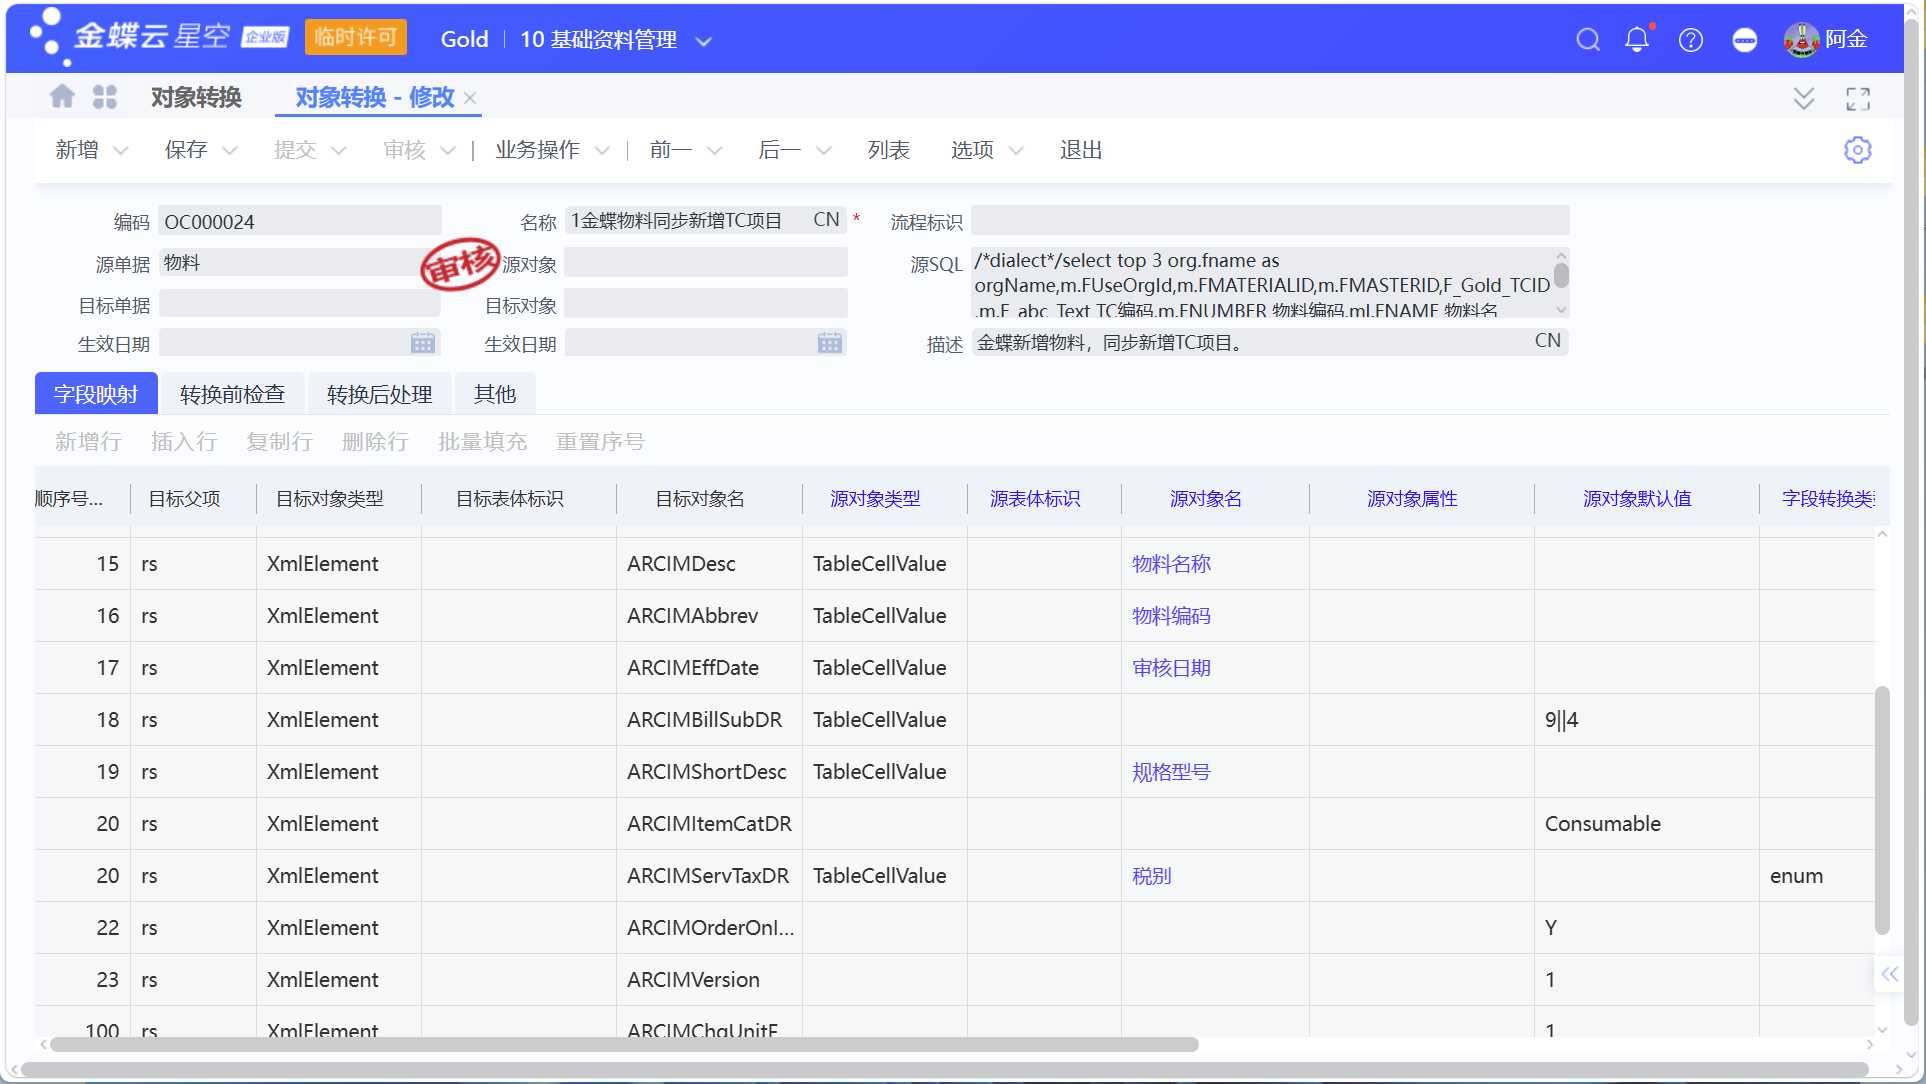Expand the 选项 dropdown arrow
The width and height of the screenshot is (1926, 1084).
(x=1016, y=151)
